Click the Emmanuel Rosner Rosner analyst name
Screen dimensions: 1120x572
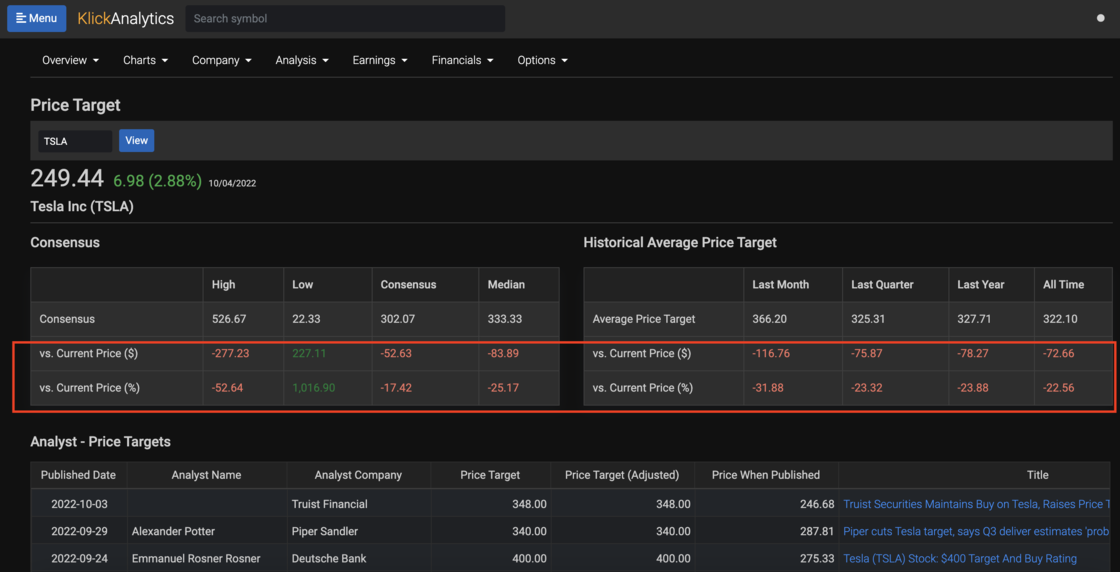pos(196,558)
